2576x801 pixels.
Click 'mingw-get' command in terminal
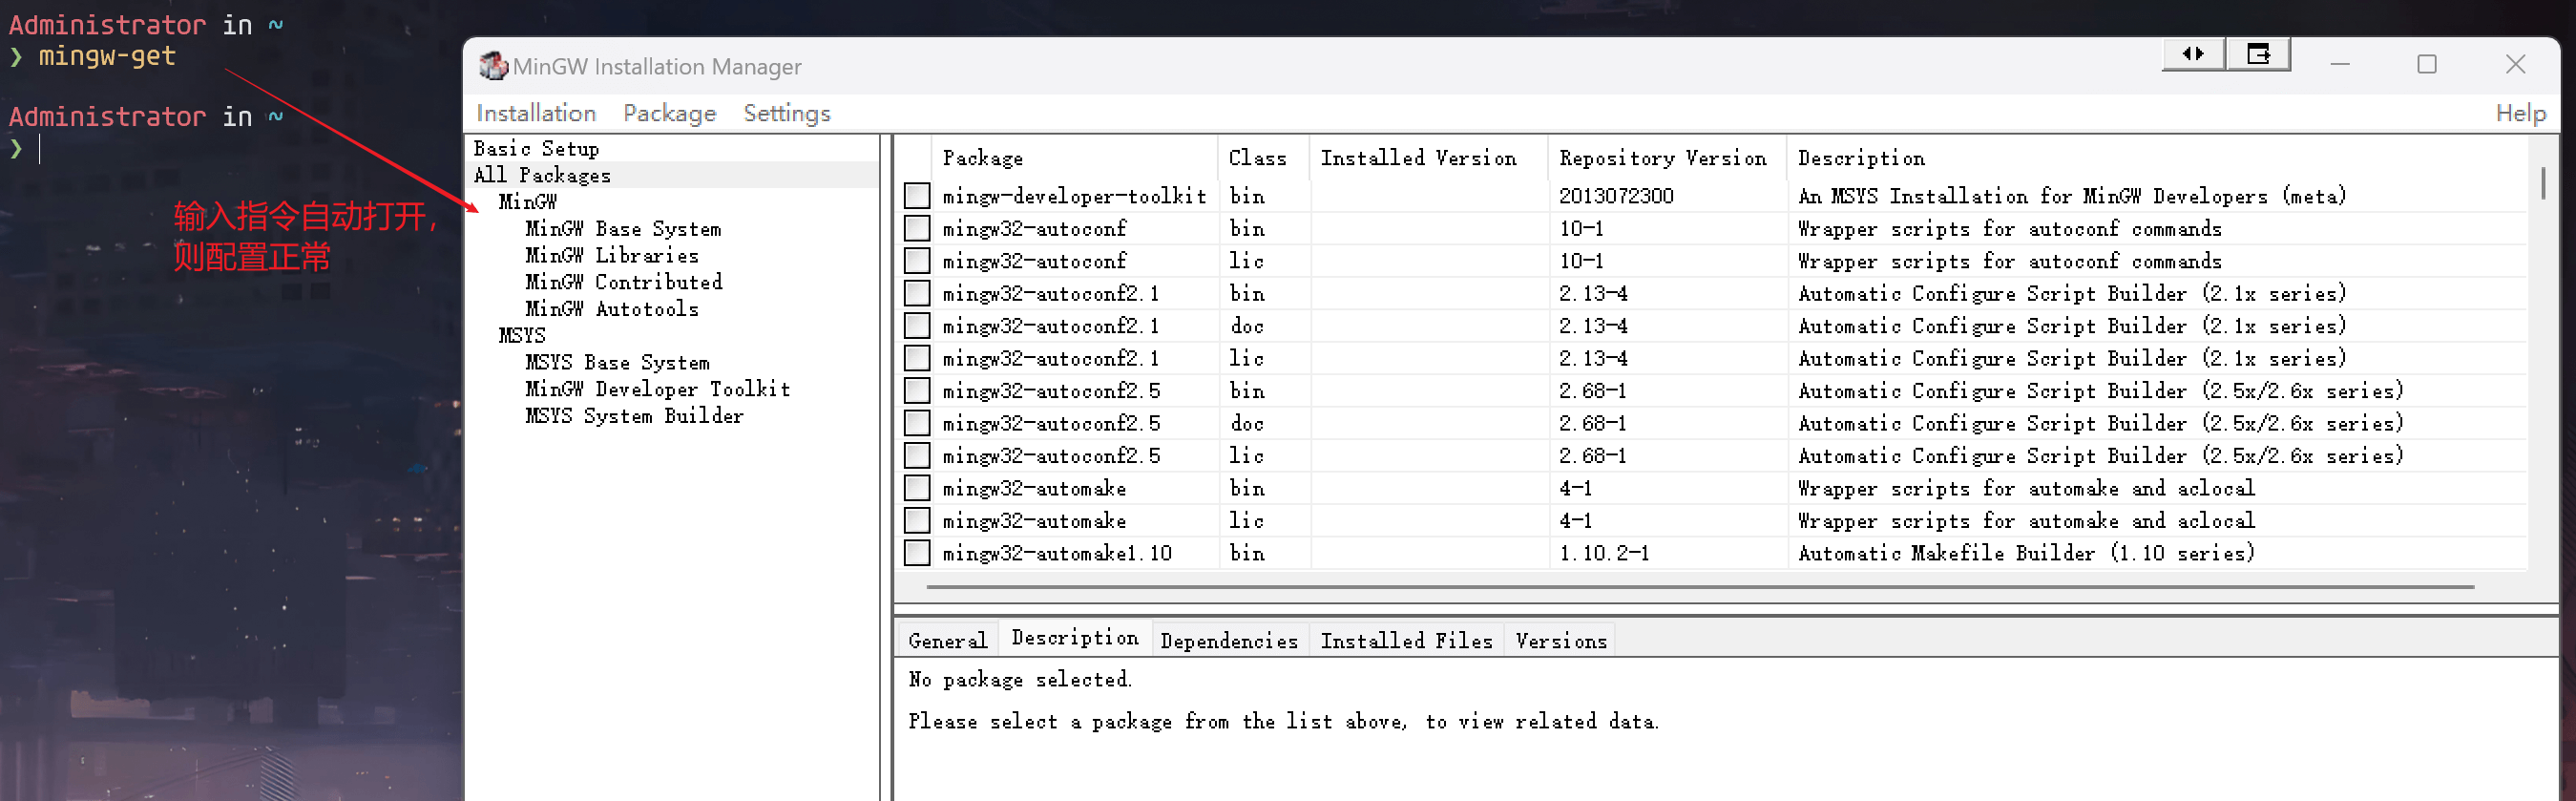(x=107, y=57)
